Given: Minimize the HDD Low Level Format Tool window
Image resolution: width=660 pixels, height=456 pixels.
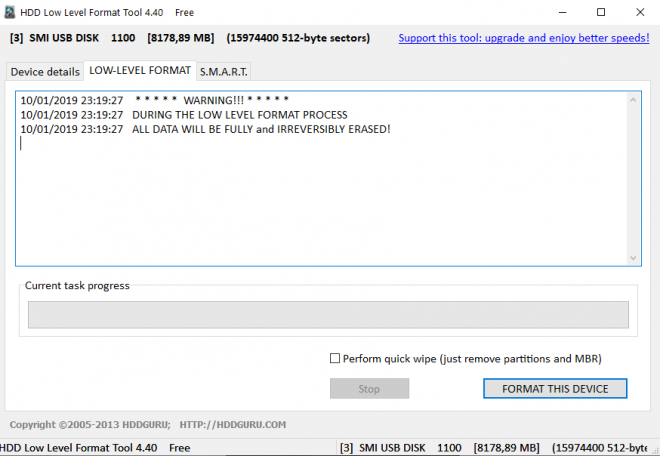Looking at the screenshot, I should point(562,12).
